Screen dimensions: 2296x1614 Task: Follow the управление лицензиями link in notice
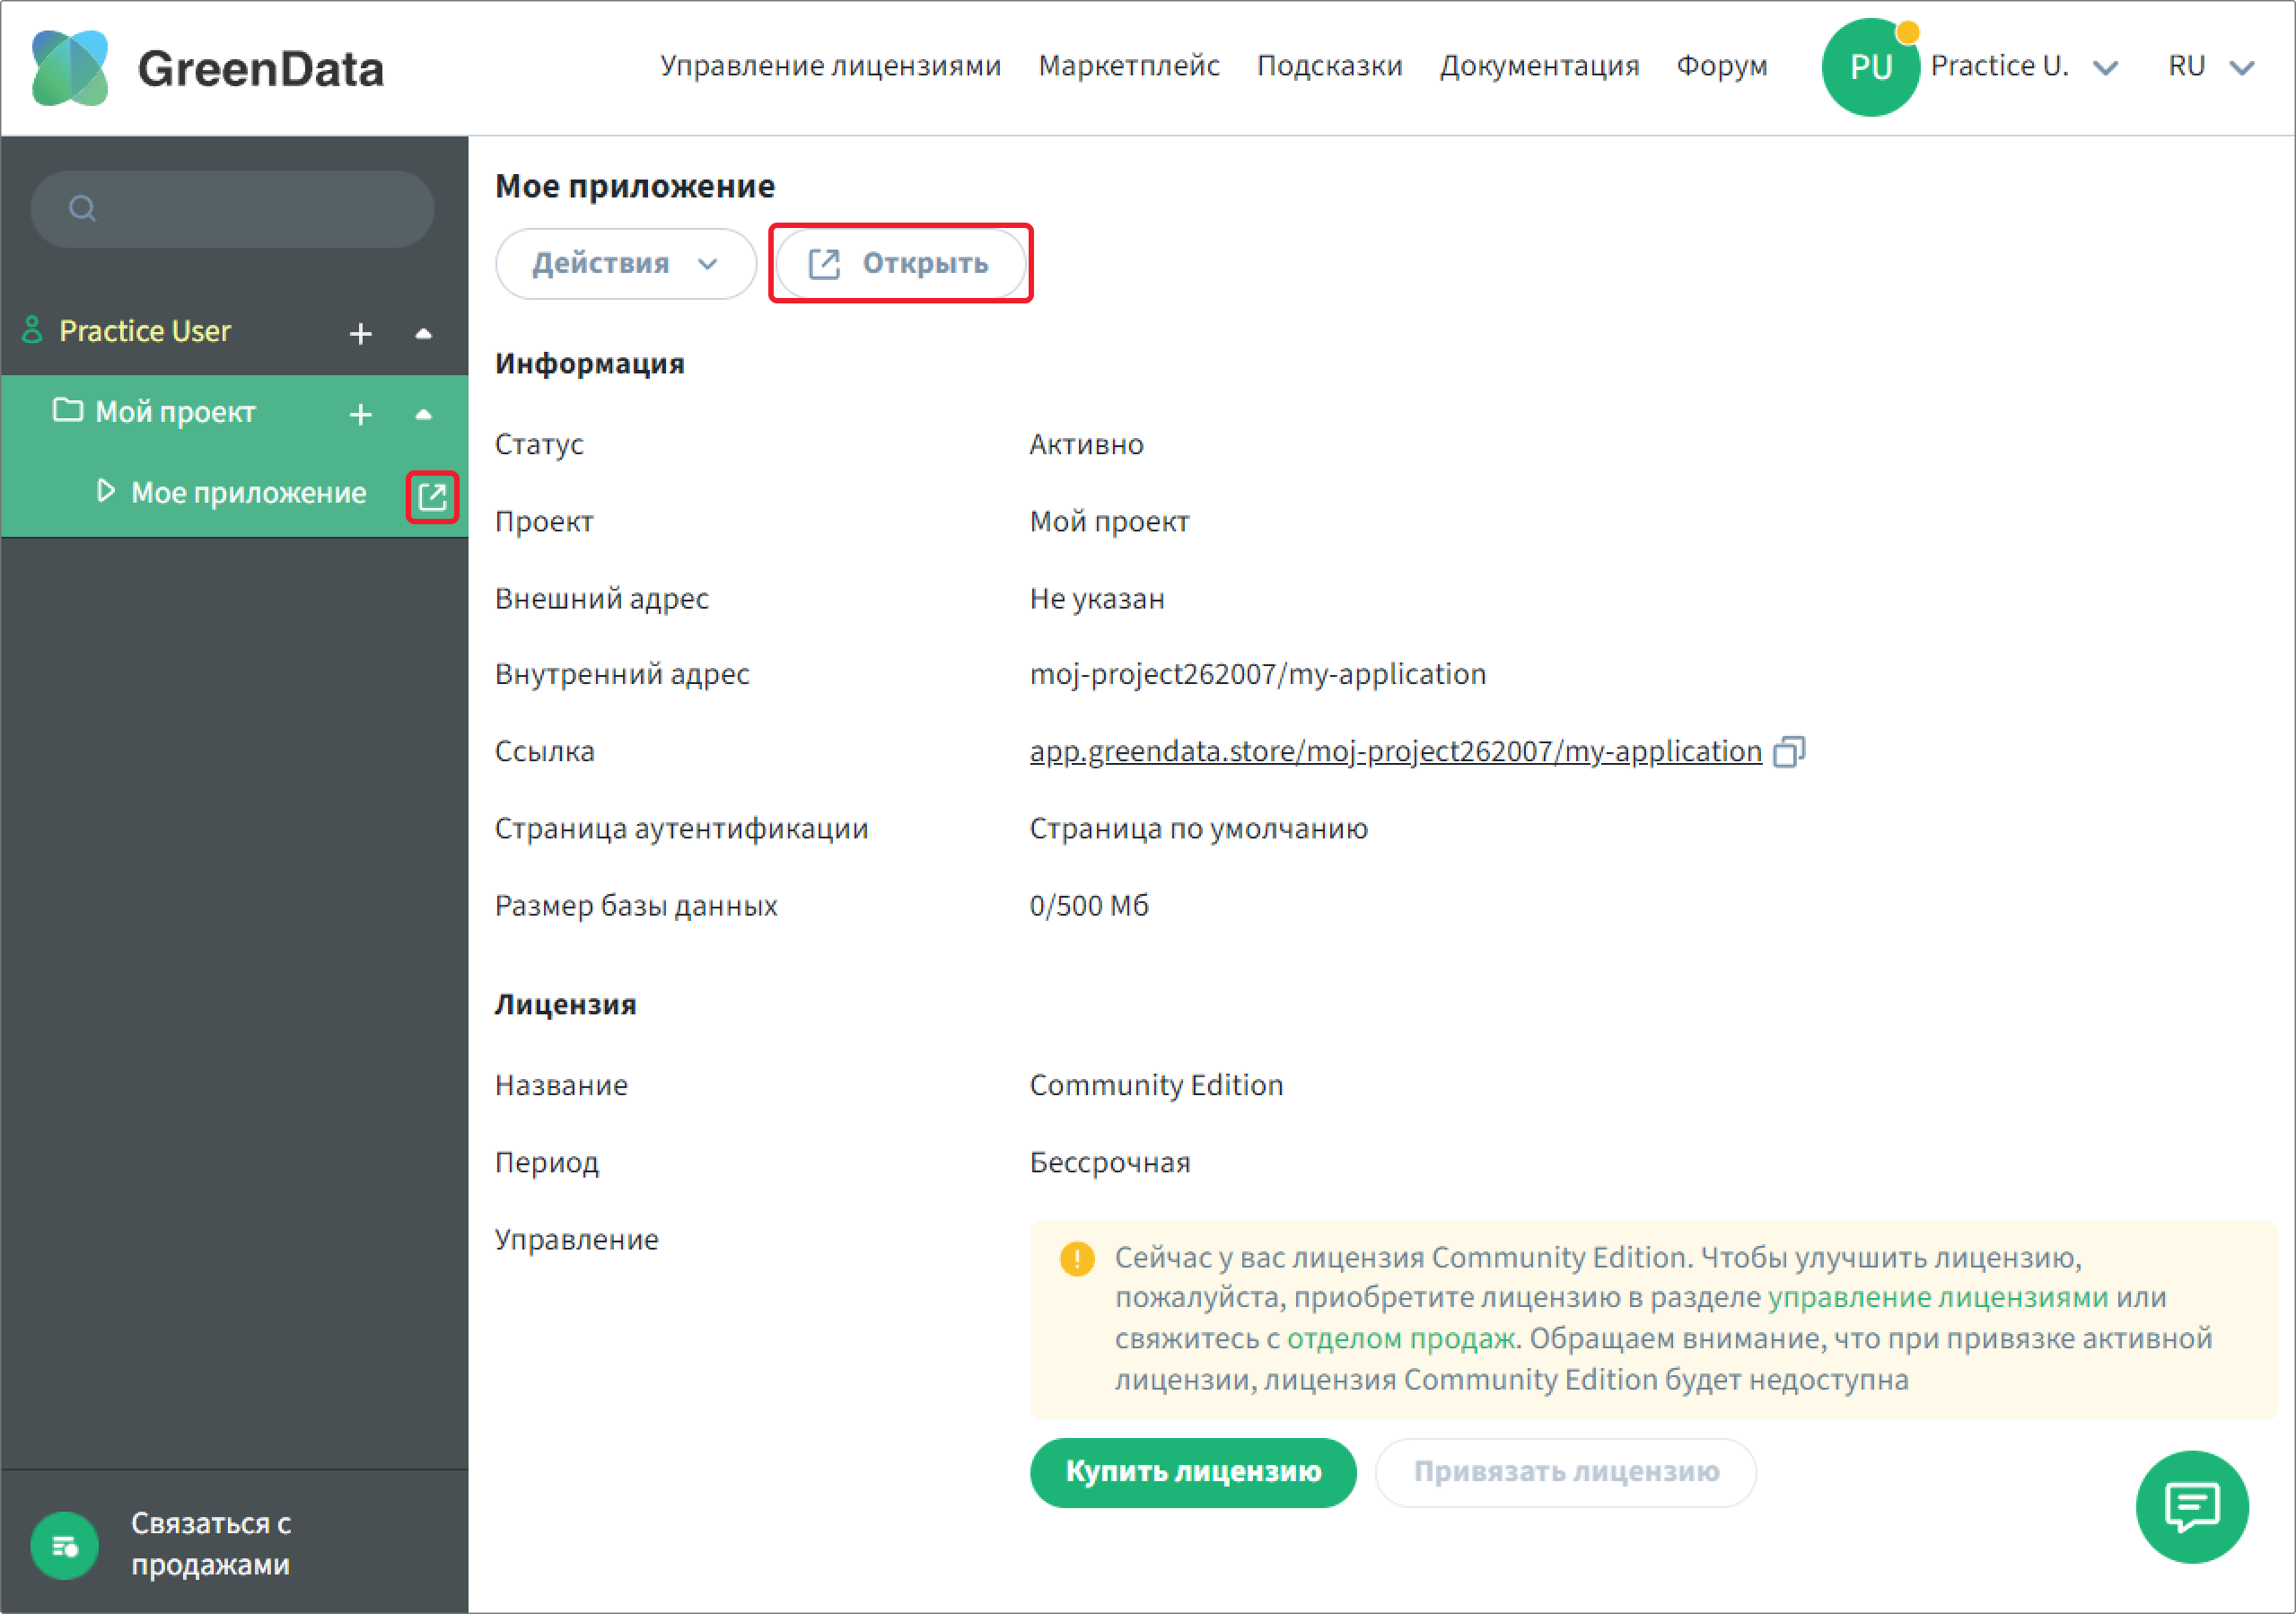(1938, 1297)
